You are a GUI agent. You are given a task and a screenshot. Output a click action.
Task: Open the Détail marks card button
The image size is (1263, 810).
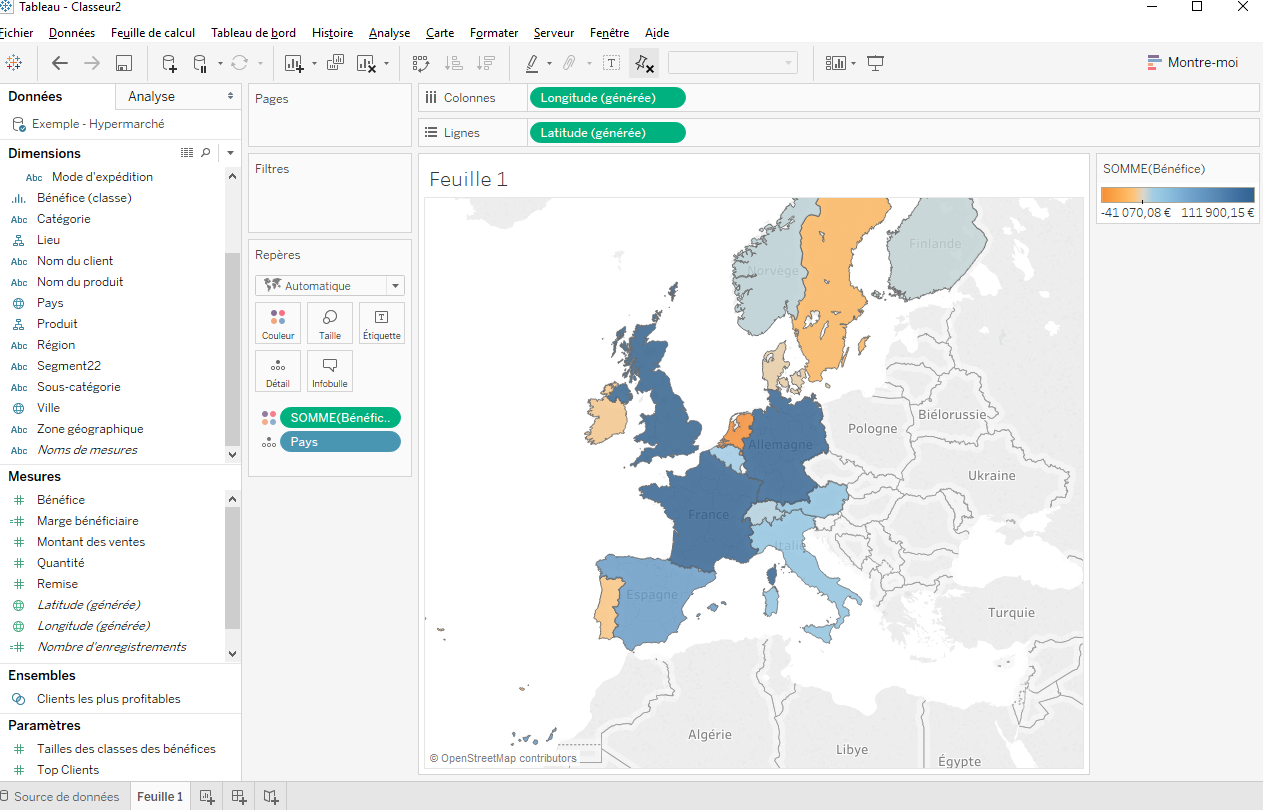point(278,371)
